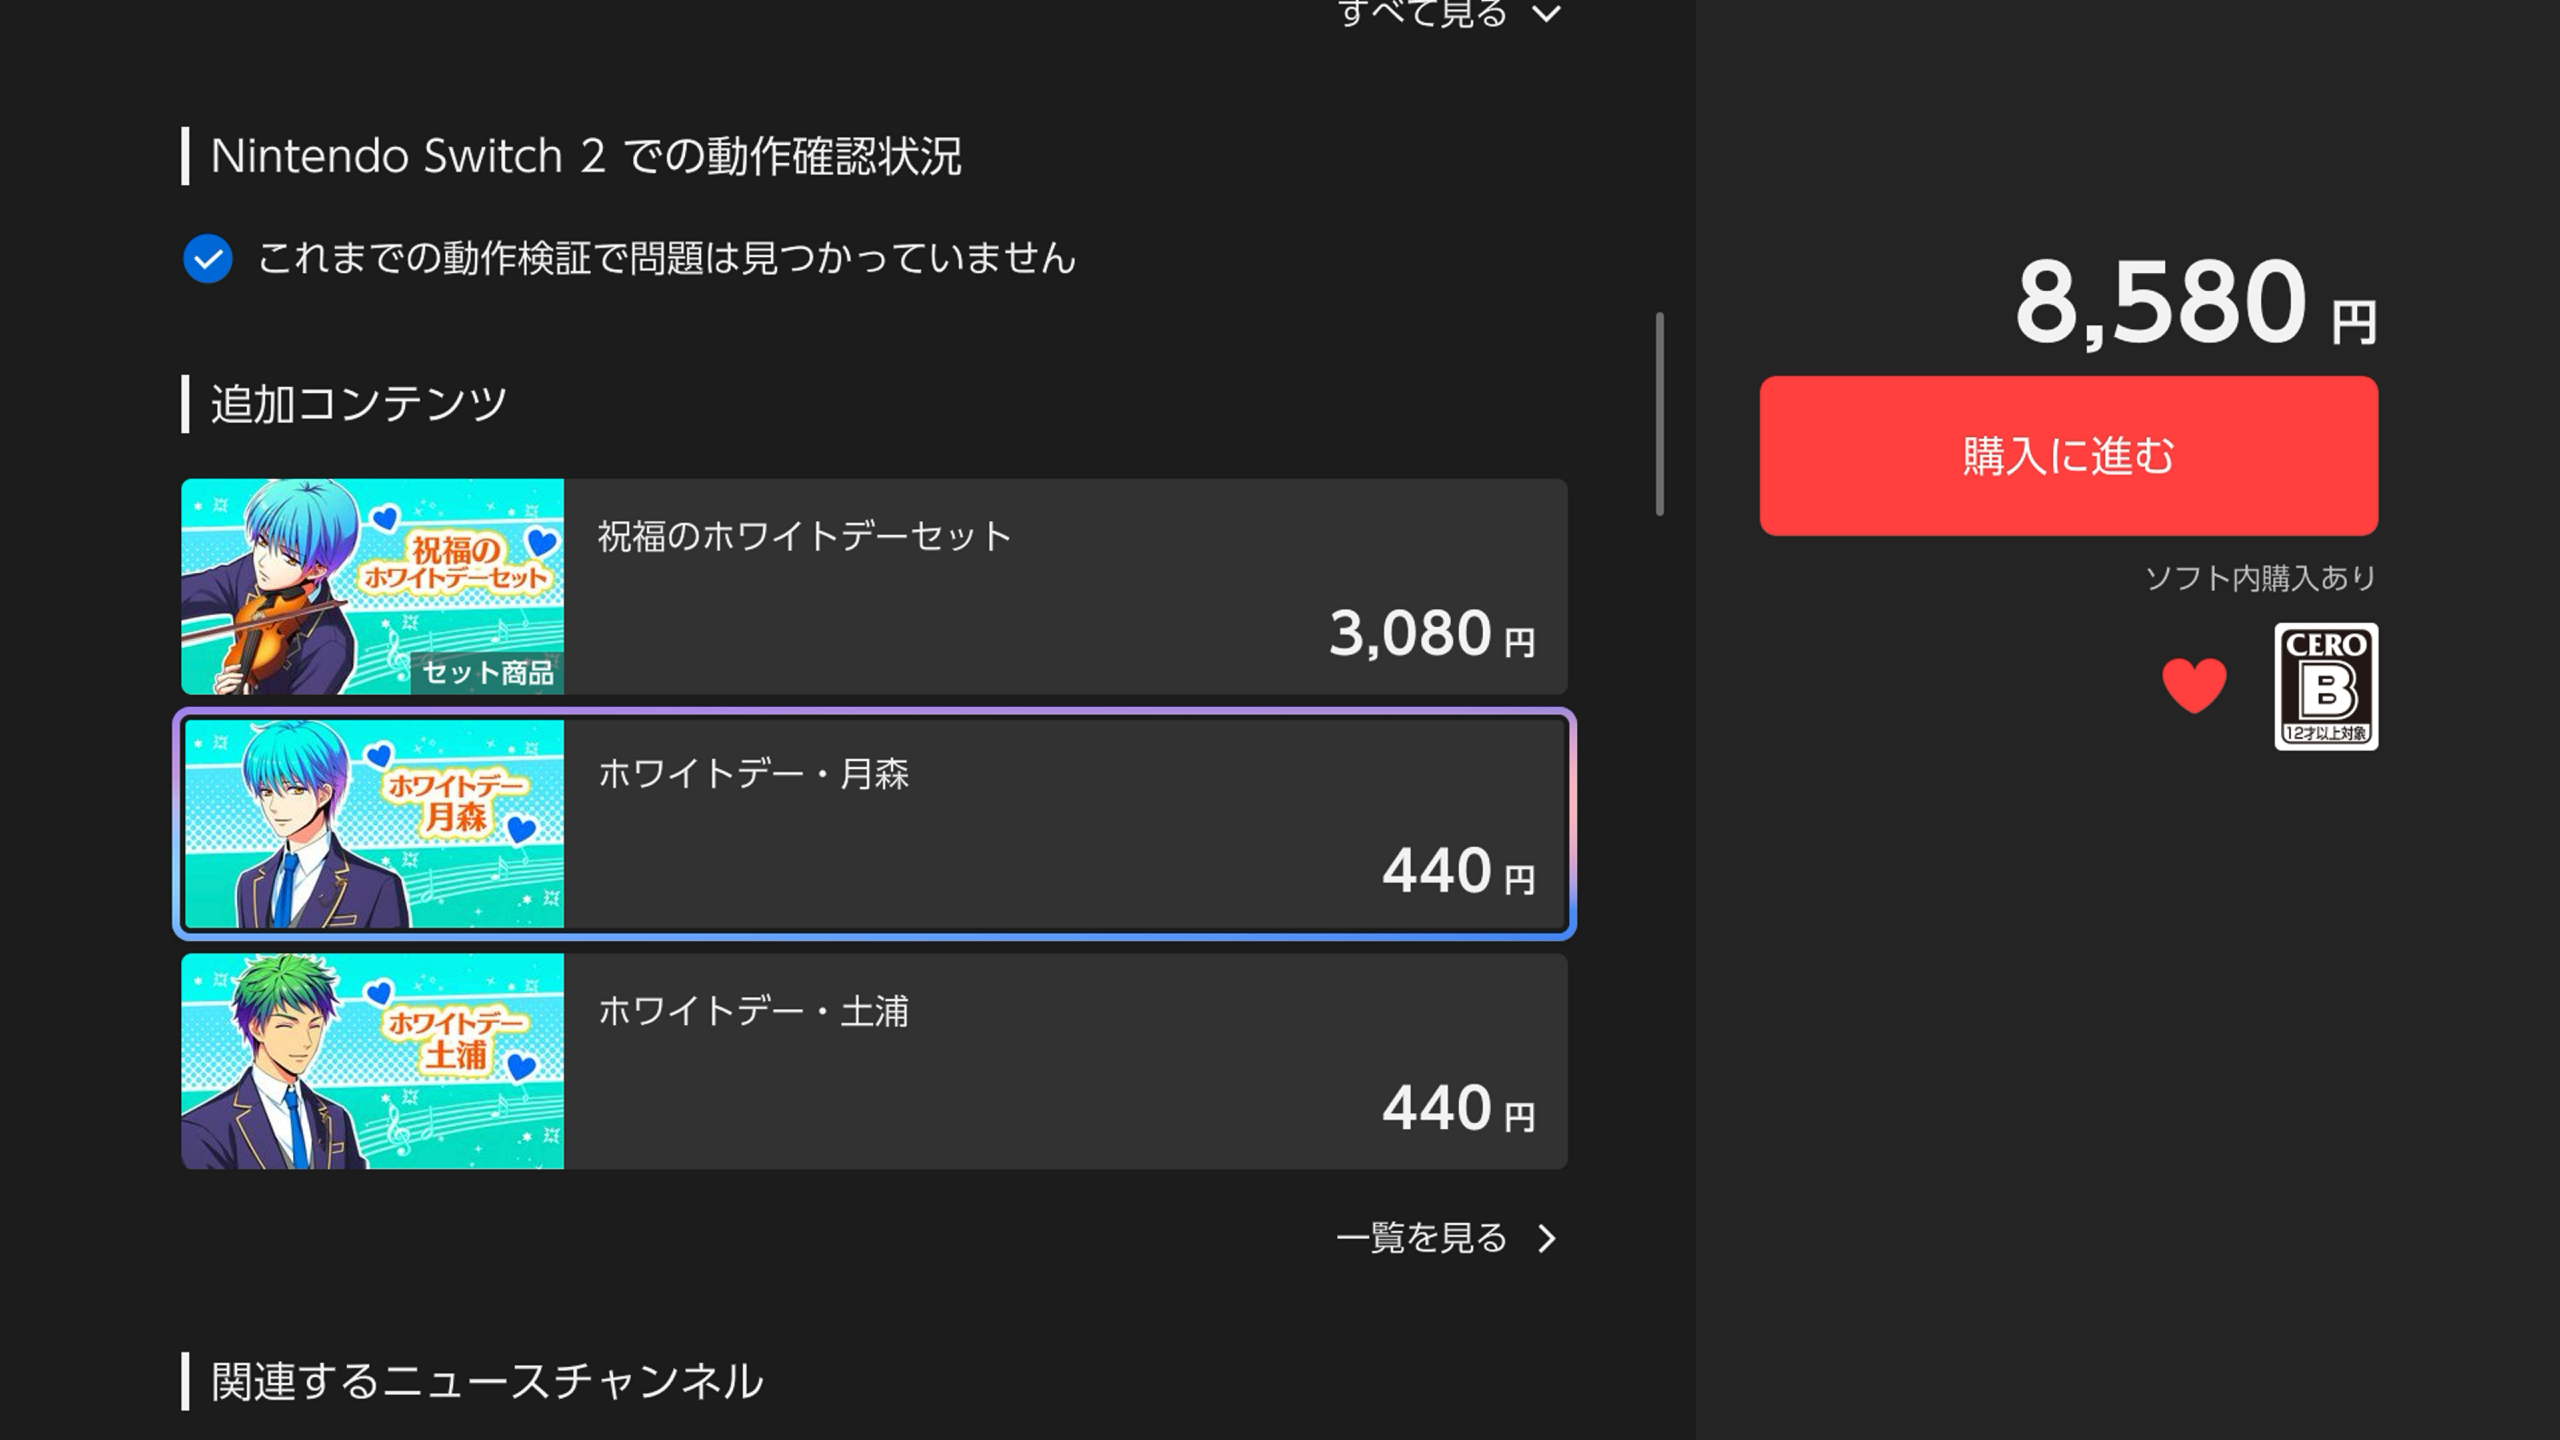Select the ホワイトデー・土浦 thumbnail image
This screenshot has width=2560, height=1440.
[372, 1061]
